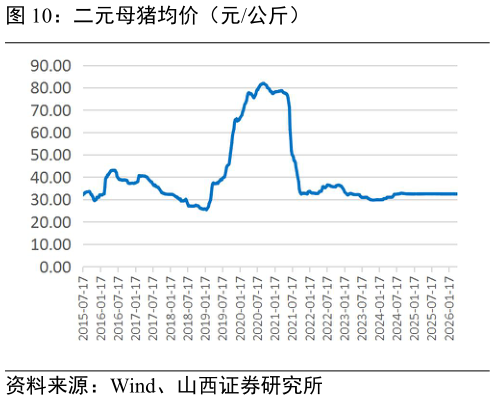
Task: Click the y-axis label 90.00
Action: click(x=51, y=66)
